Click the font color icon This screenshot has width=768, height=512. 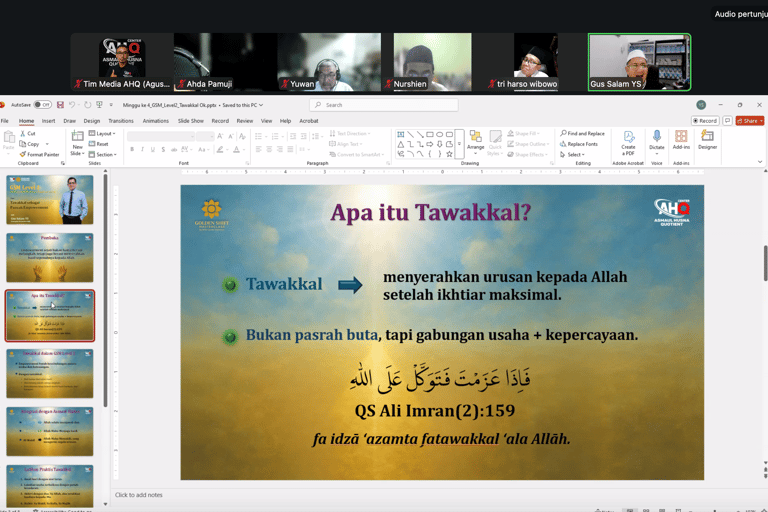[237, 149]
